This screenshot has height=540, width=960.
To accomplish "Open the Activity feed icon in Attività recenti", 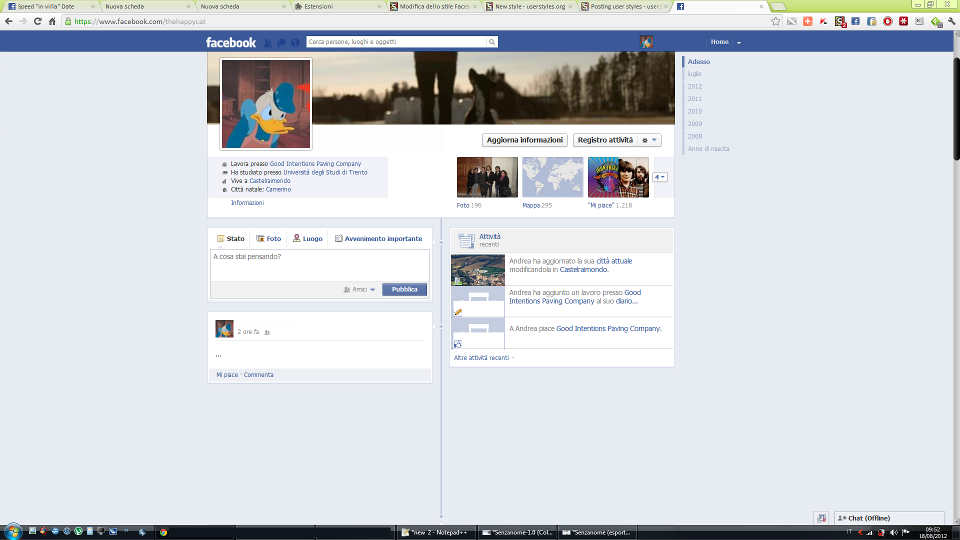I will (x=467, y=241).
